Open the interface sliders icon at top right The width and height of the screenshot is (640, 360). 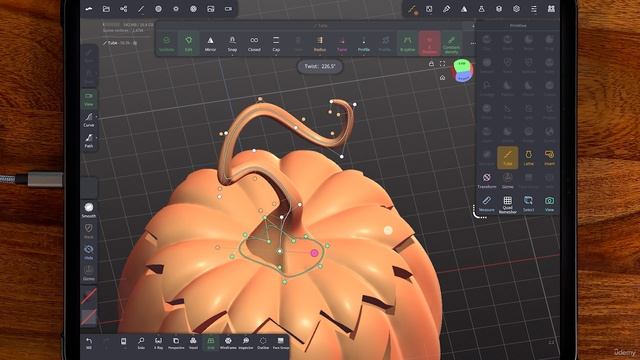pyautogui.click(x=534, y=9)
